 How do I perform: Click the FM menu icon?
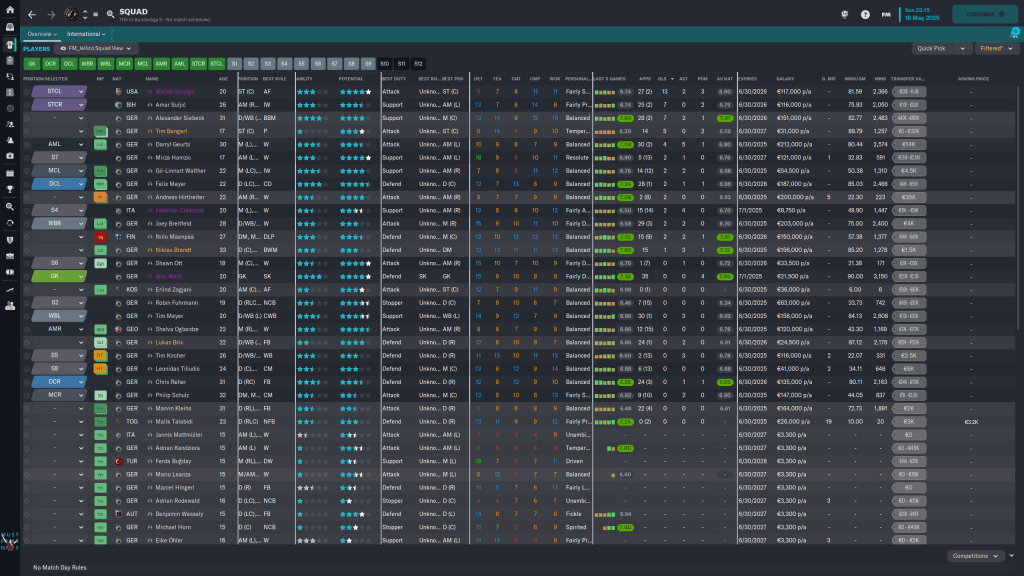(886, 15)
